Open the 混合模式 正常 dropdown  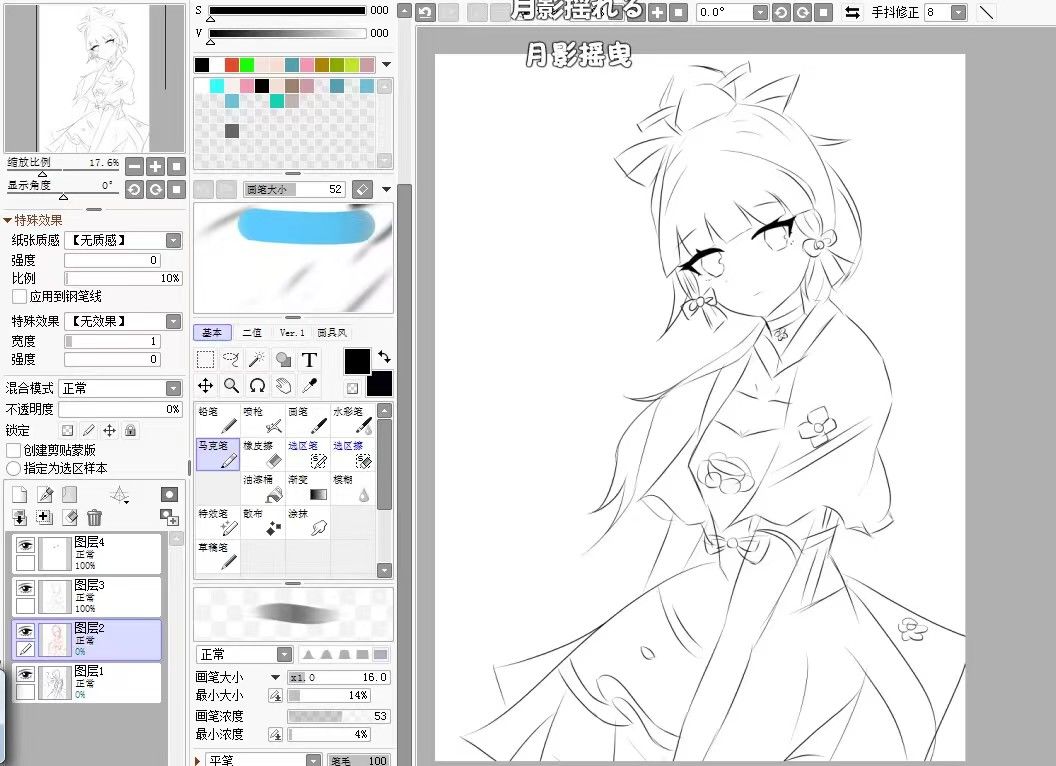coord(174,389)
